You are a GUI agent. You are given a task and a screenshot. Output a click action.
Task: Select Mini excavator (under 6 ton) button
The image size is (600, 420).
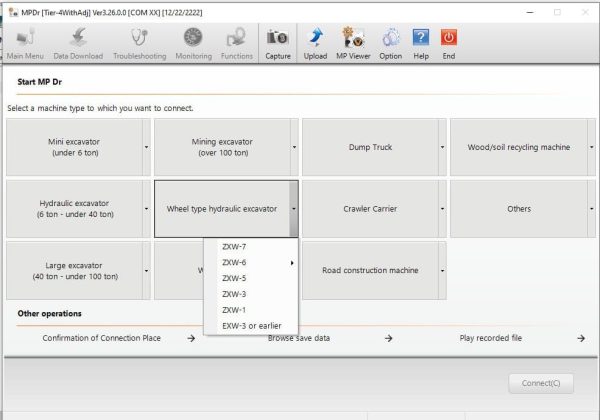pos(75,147)
